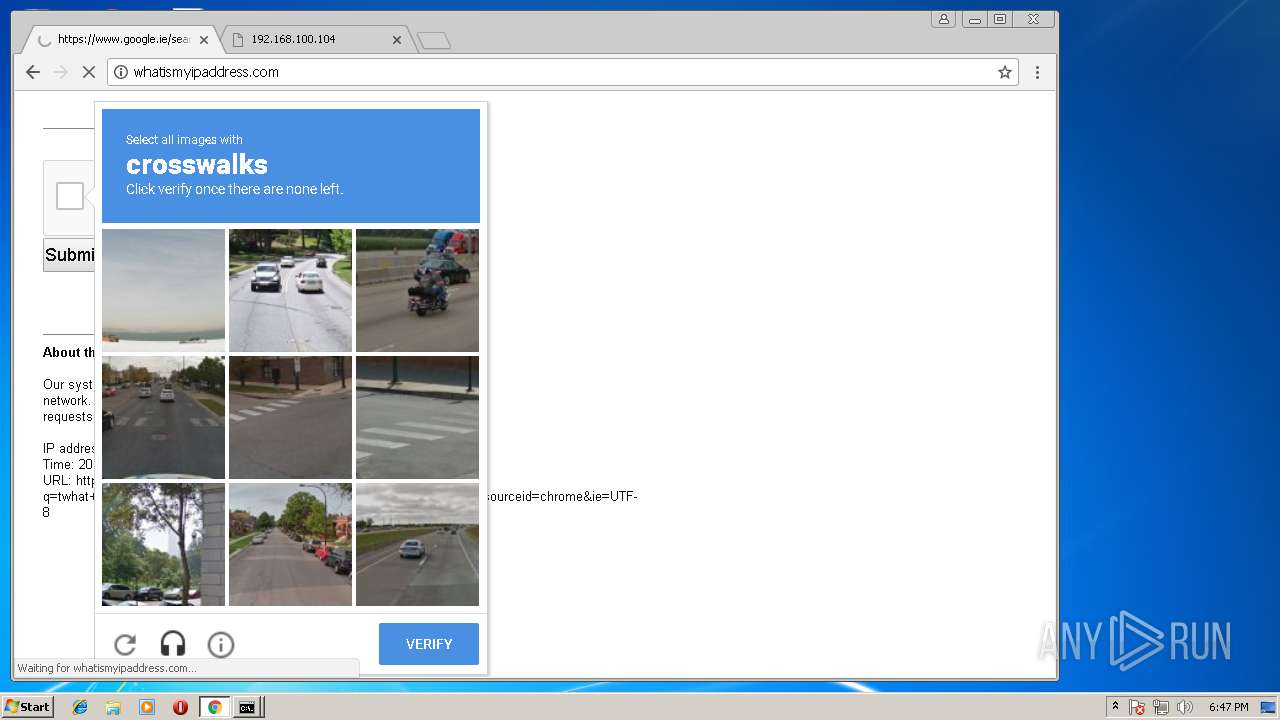Select the street with parked red cars tile

[x=290, y=544]
